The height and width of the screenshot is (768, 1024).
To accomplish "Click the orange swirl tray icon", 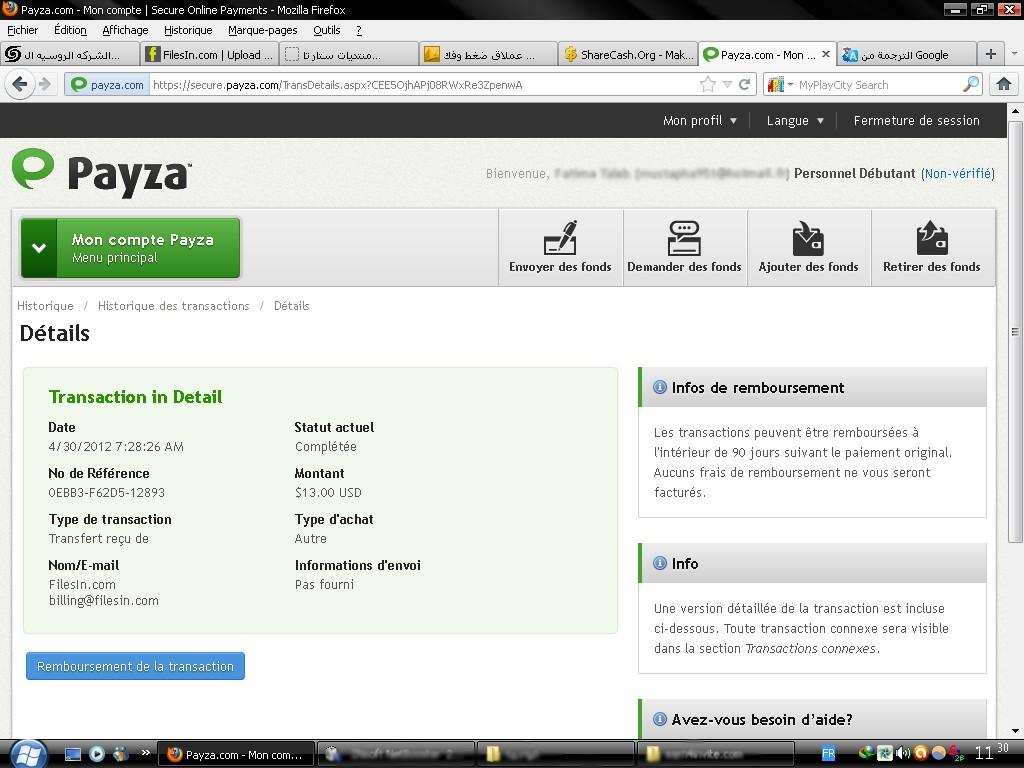I will click(921, 754).
